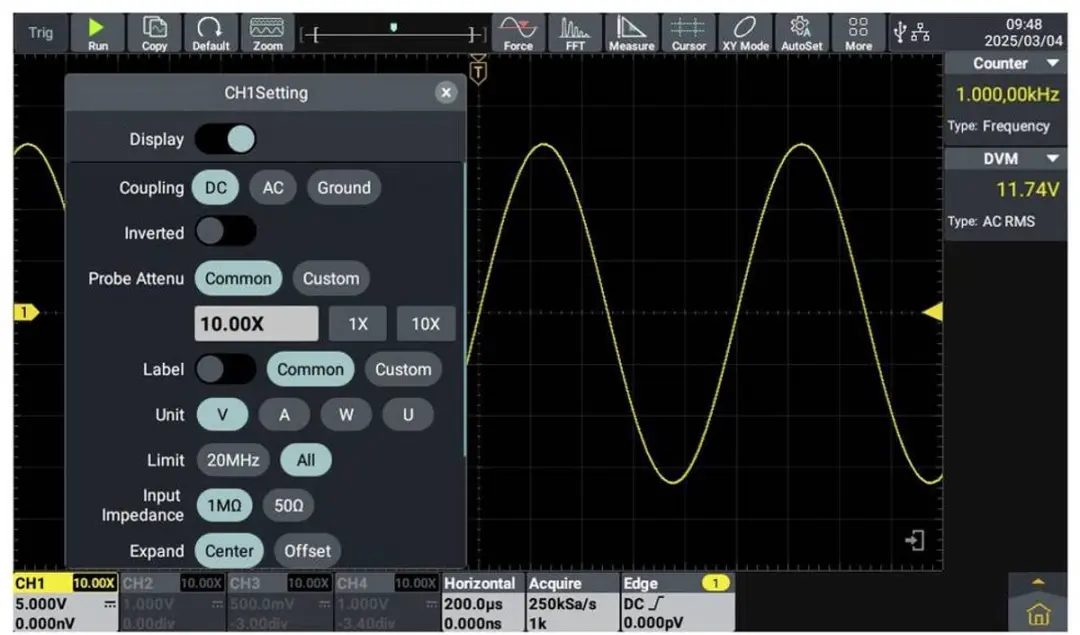Expand the DVM dropdown arrow
1080x635 pixels.
[1052, 158]
